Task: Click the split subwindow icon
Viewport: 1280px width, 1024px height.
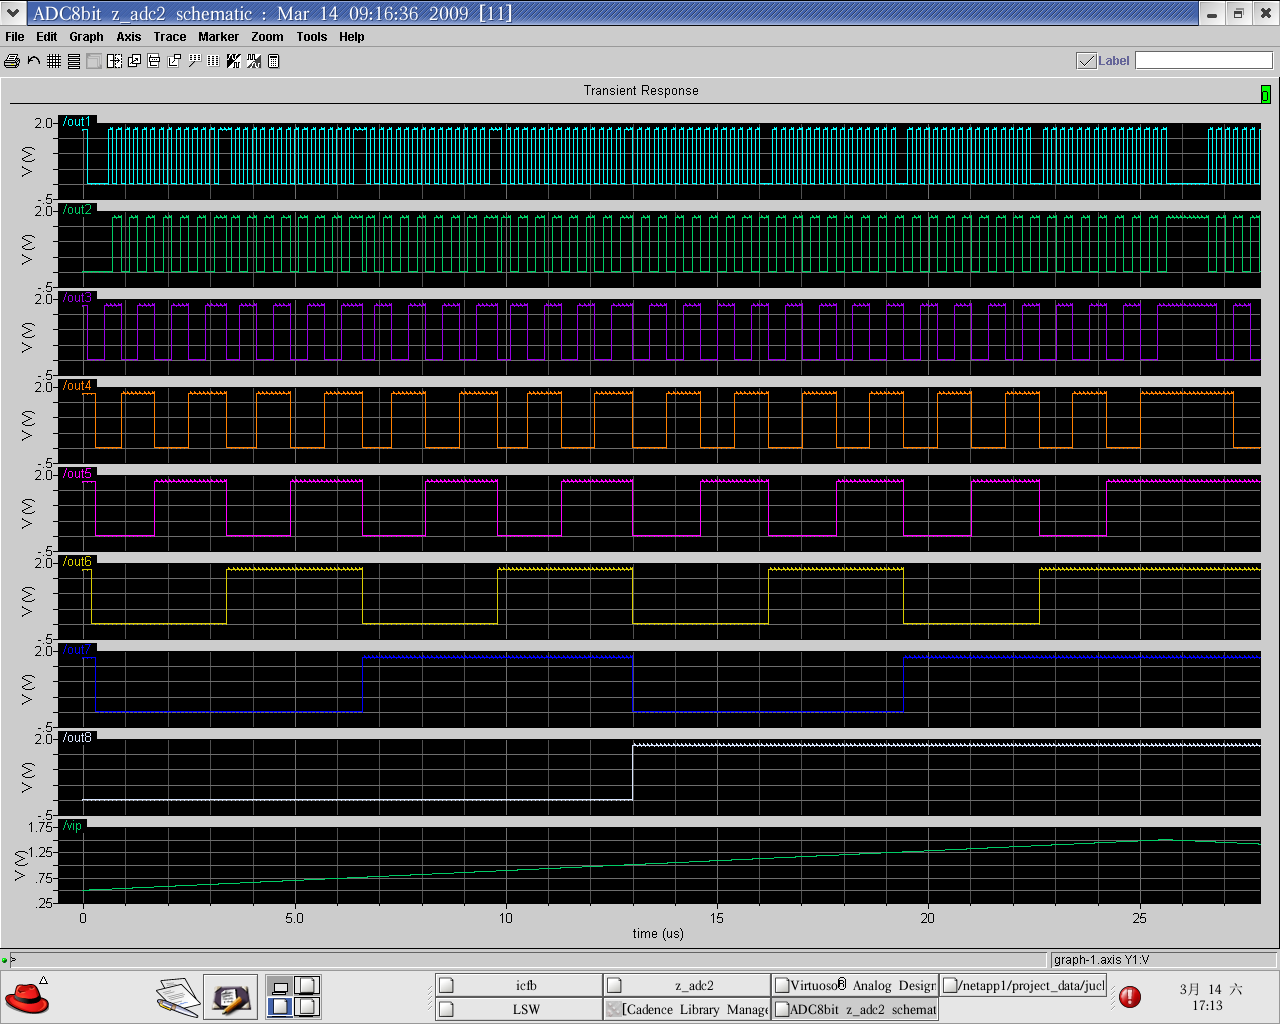Action: click(114, 61)
